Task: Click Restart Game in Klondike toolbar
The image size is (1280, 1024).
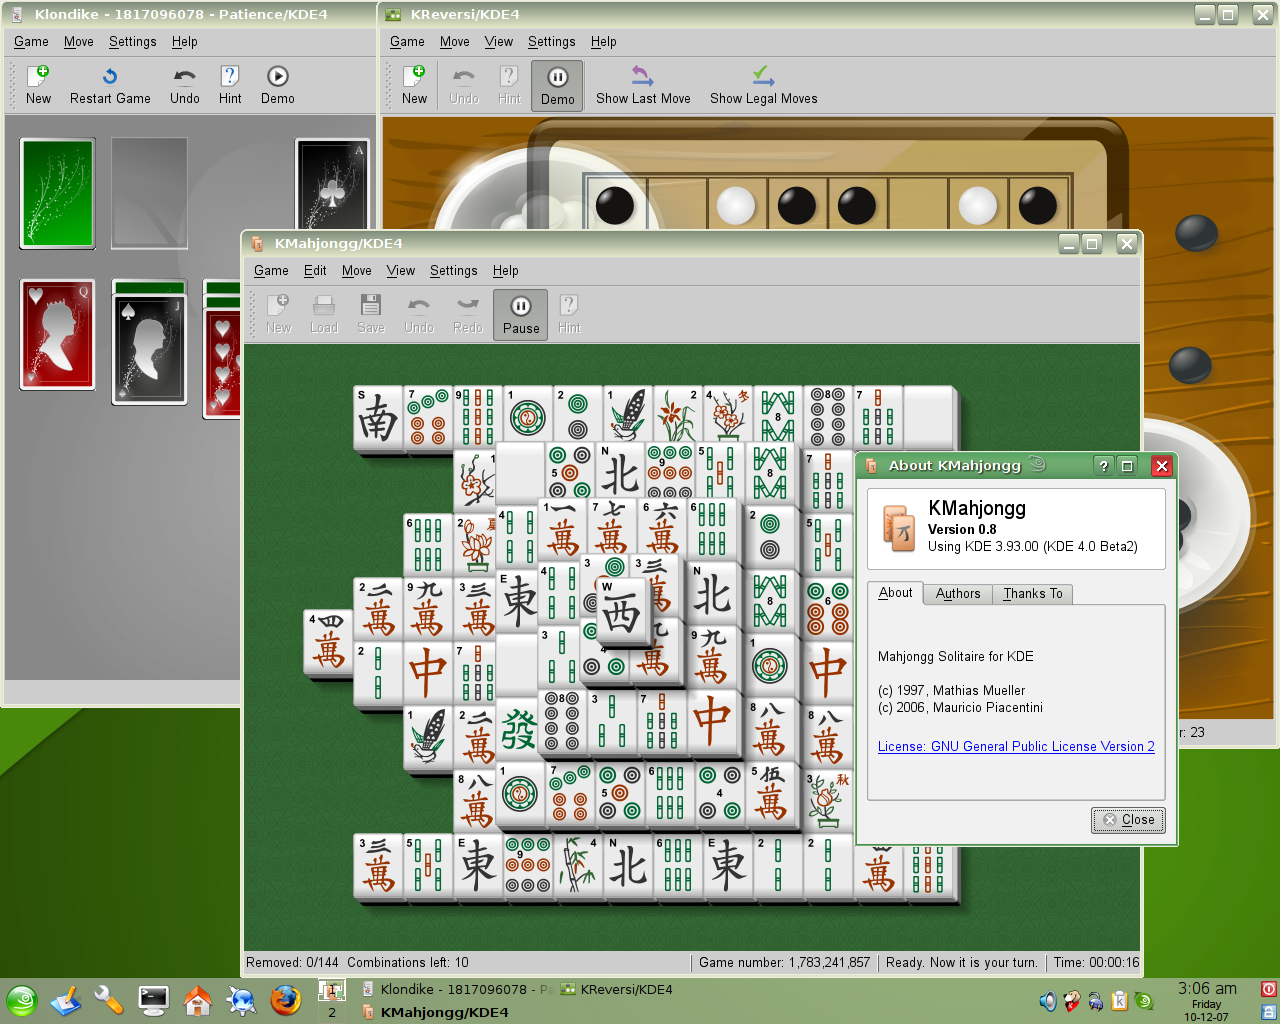Action: click(x=110, y=84)
